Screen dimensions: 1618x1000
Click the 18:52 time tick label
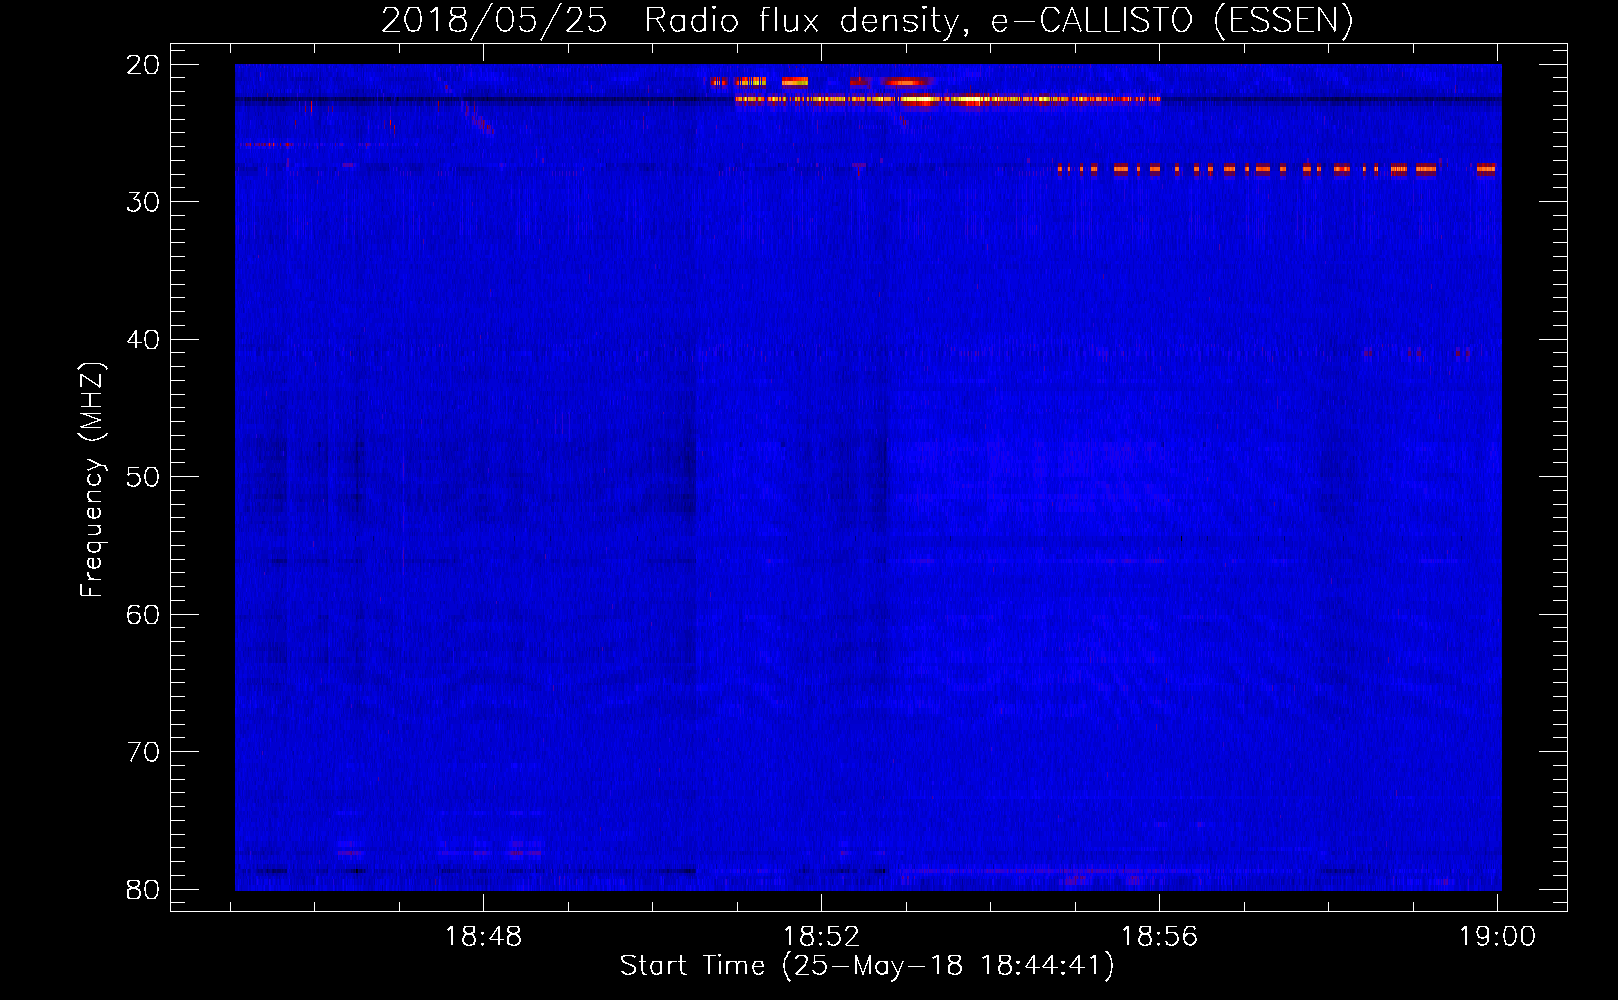821,936
